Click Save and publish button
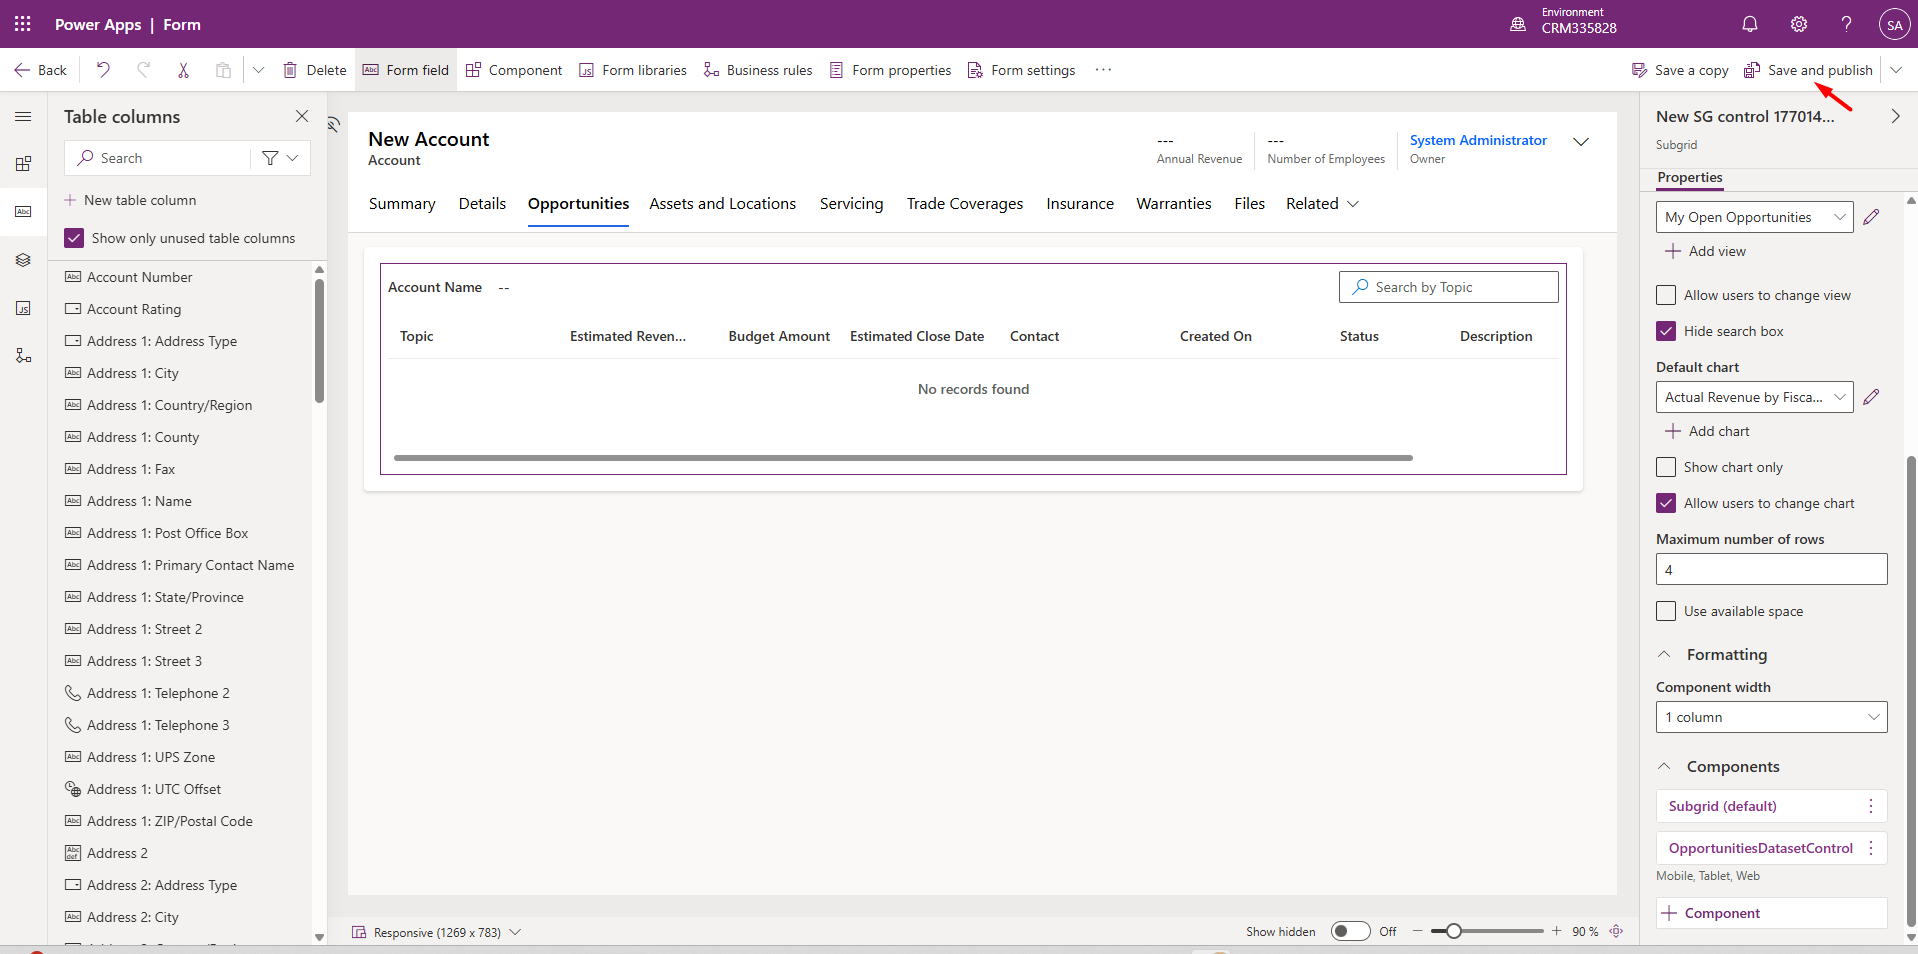Screen dimensions: 1918x954 click(x=1808, y=70)
